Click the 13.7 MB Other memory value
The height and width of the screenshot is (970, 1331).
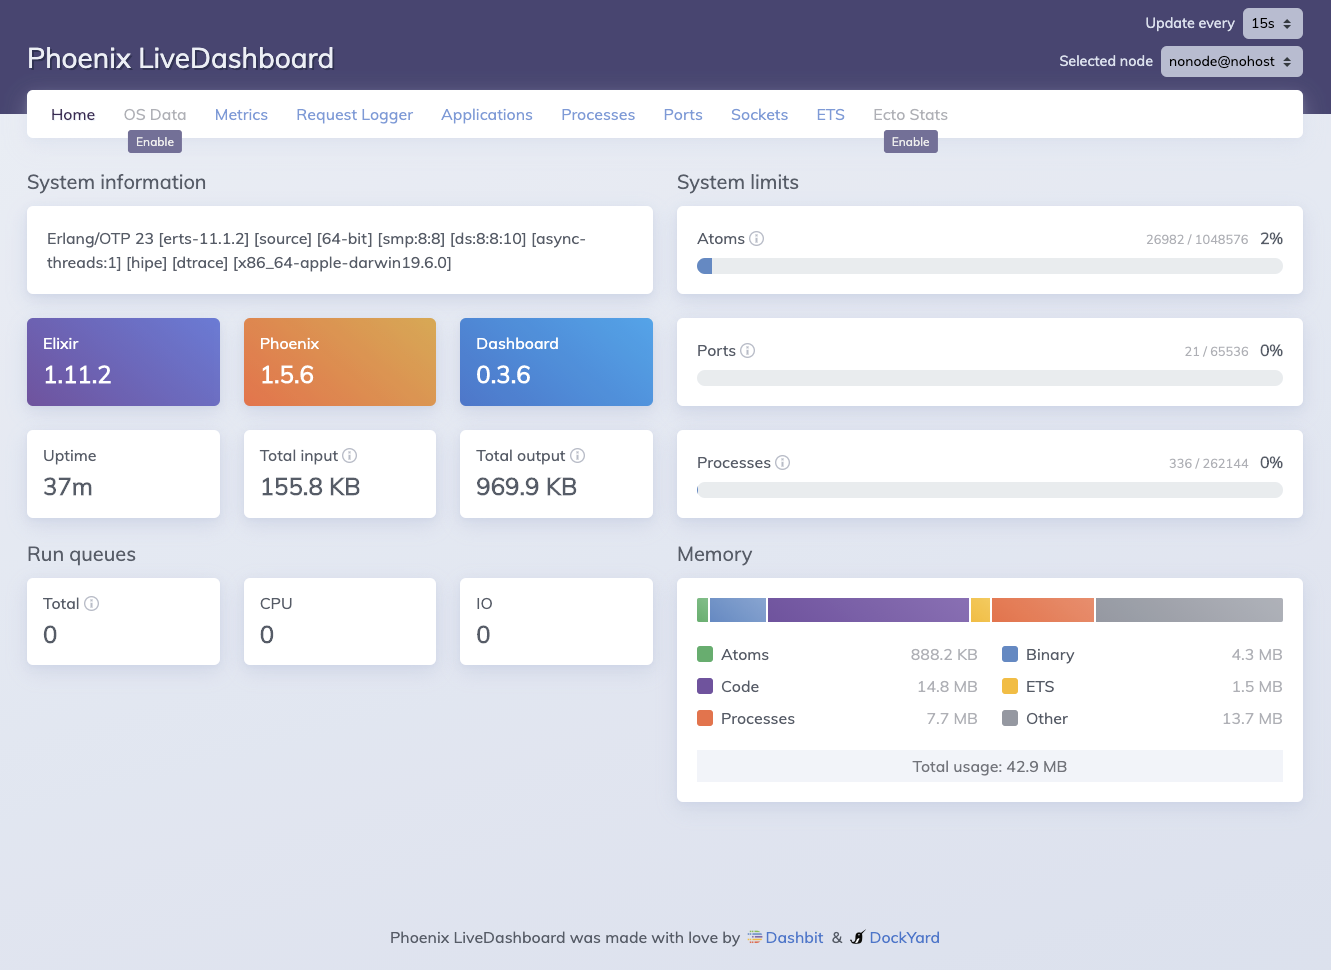1252,719
